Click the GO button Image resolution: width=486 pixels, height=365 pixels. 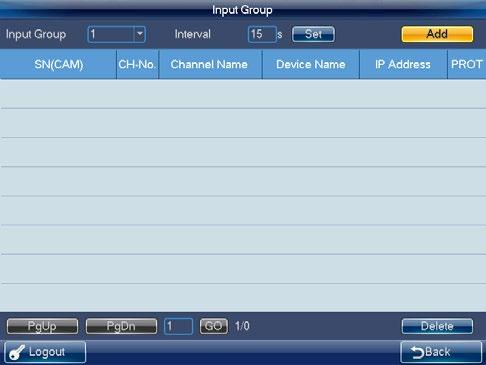tap(214, 326)
